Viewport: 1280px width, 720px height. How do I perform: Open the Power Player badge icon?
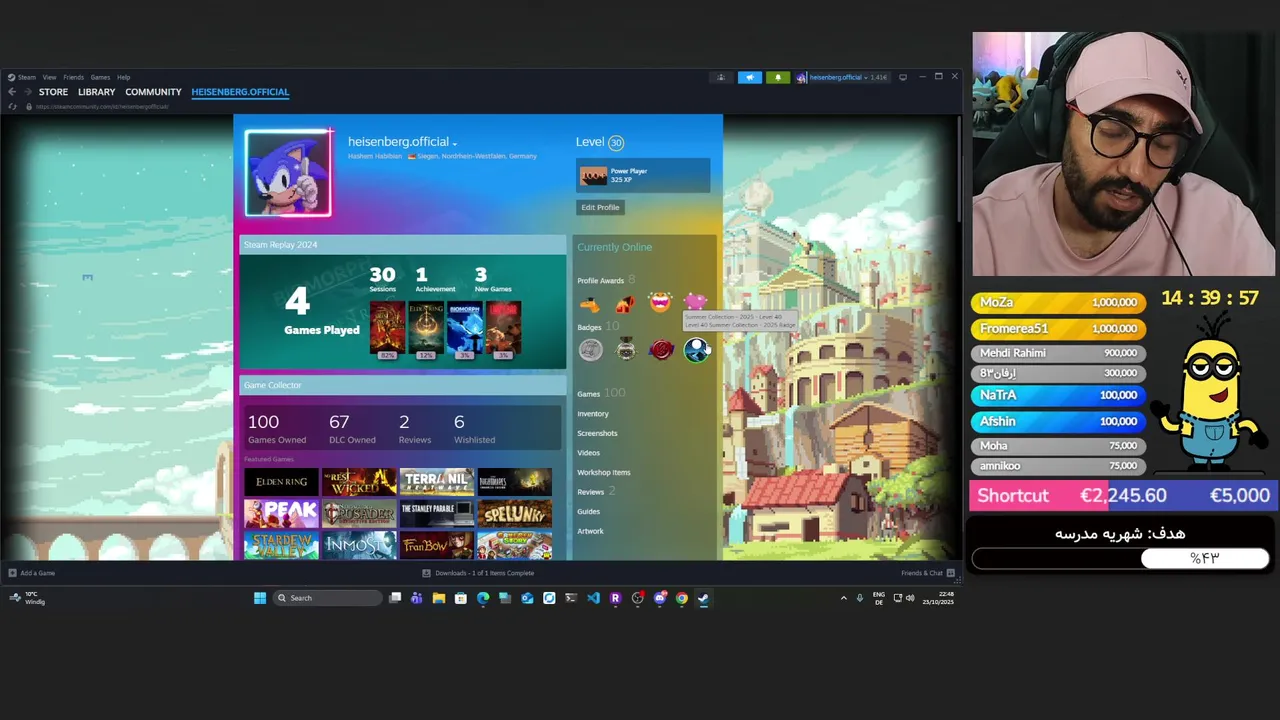(594, 176)
